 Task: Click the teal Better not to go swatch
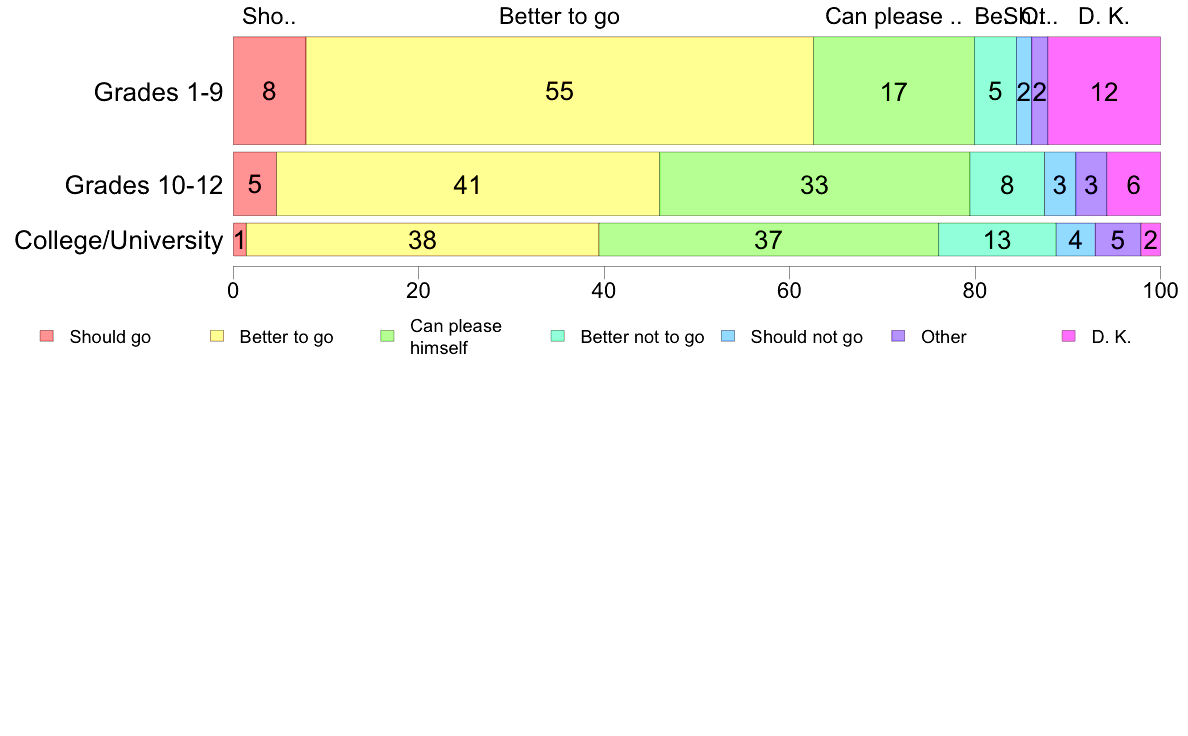click(x=558, y=336)
